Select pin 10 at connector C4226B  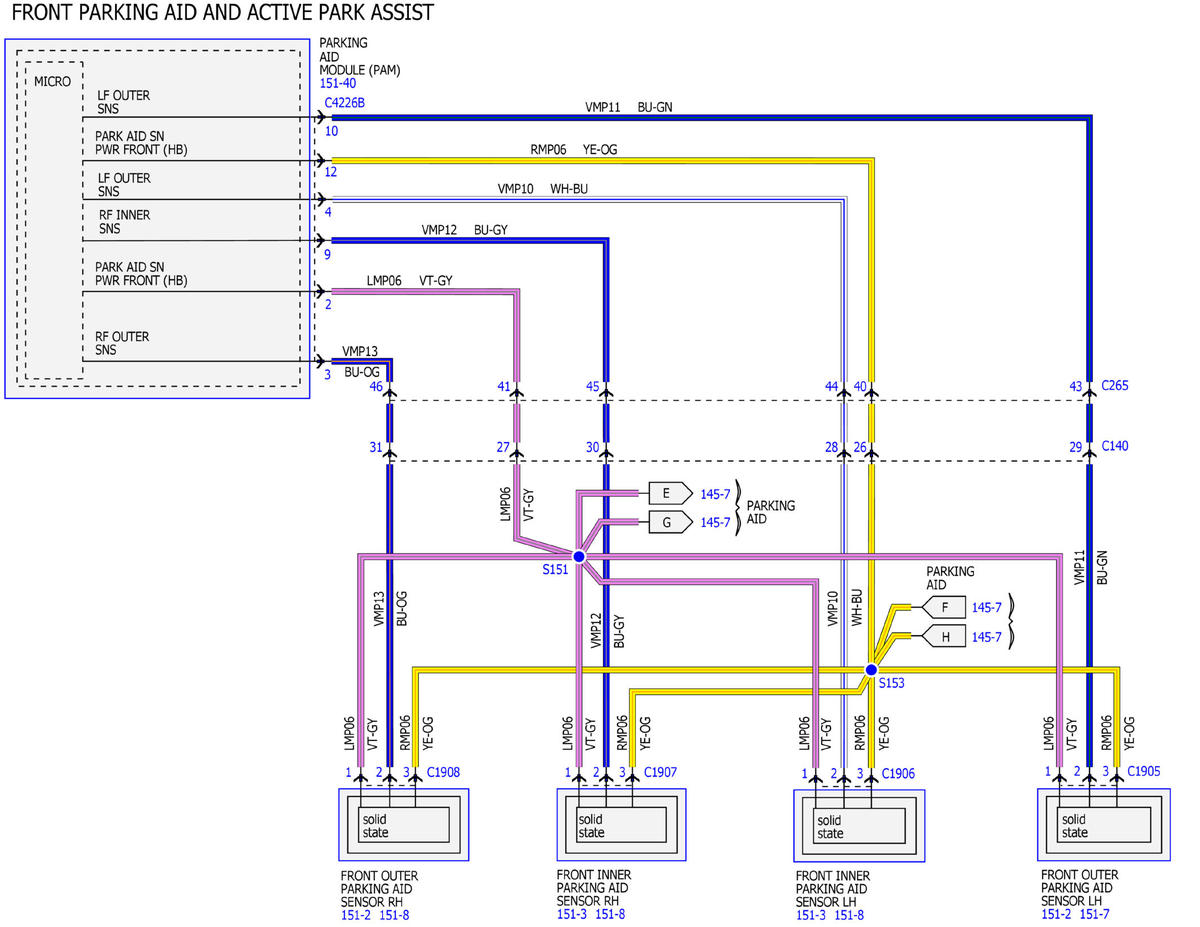pyautogui.click(x=331, y=131)
